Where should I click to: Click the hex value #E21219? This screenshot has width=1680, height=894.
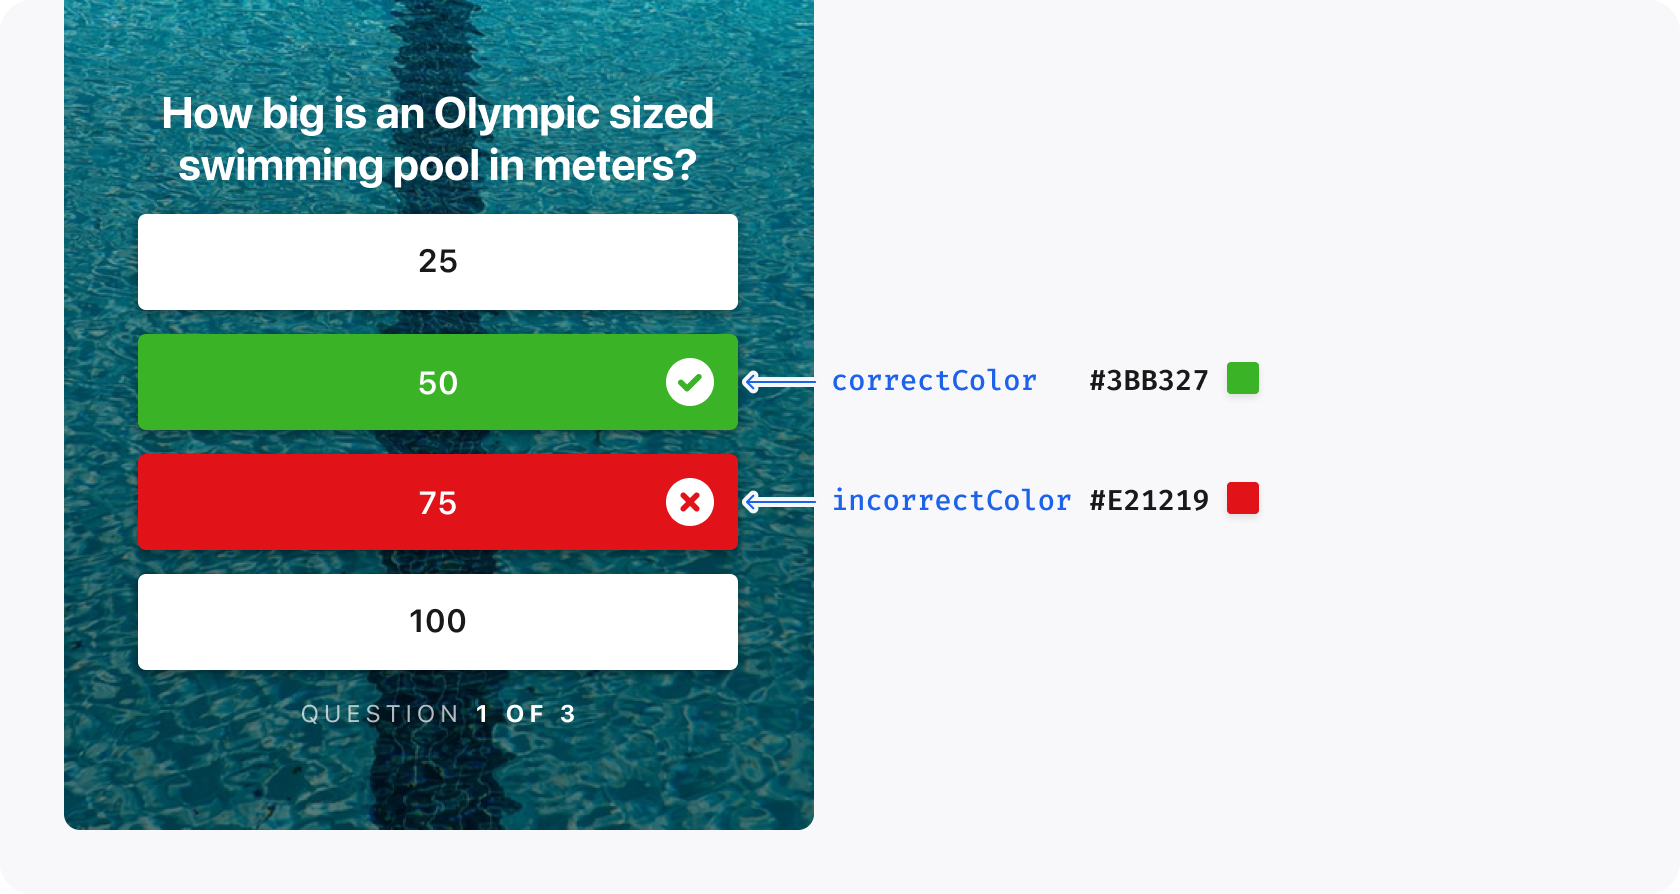click(x=1150, y=501)
